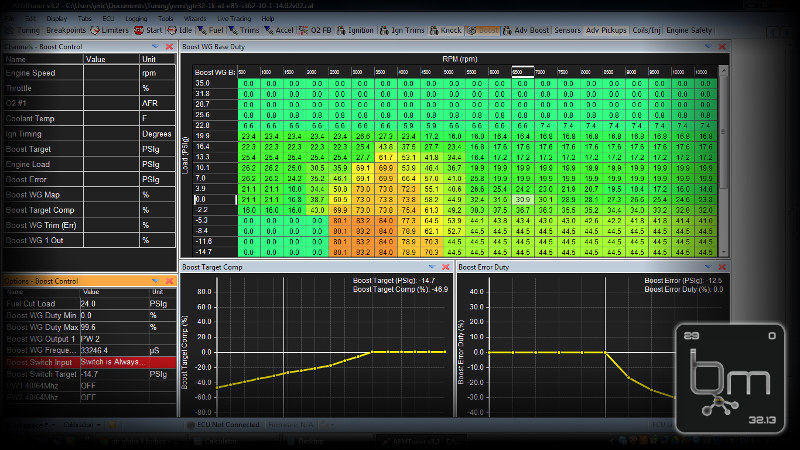Open Boost WG Output 1 PW 2 value
Screen dimensions: 800x450
113,339
